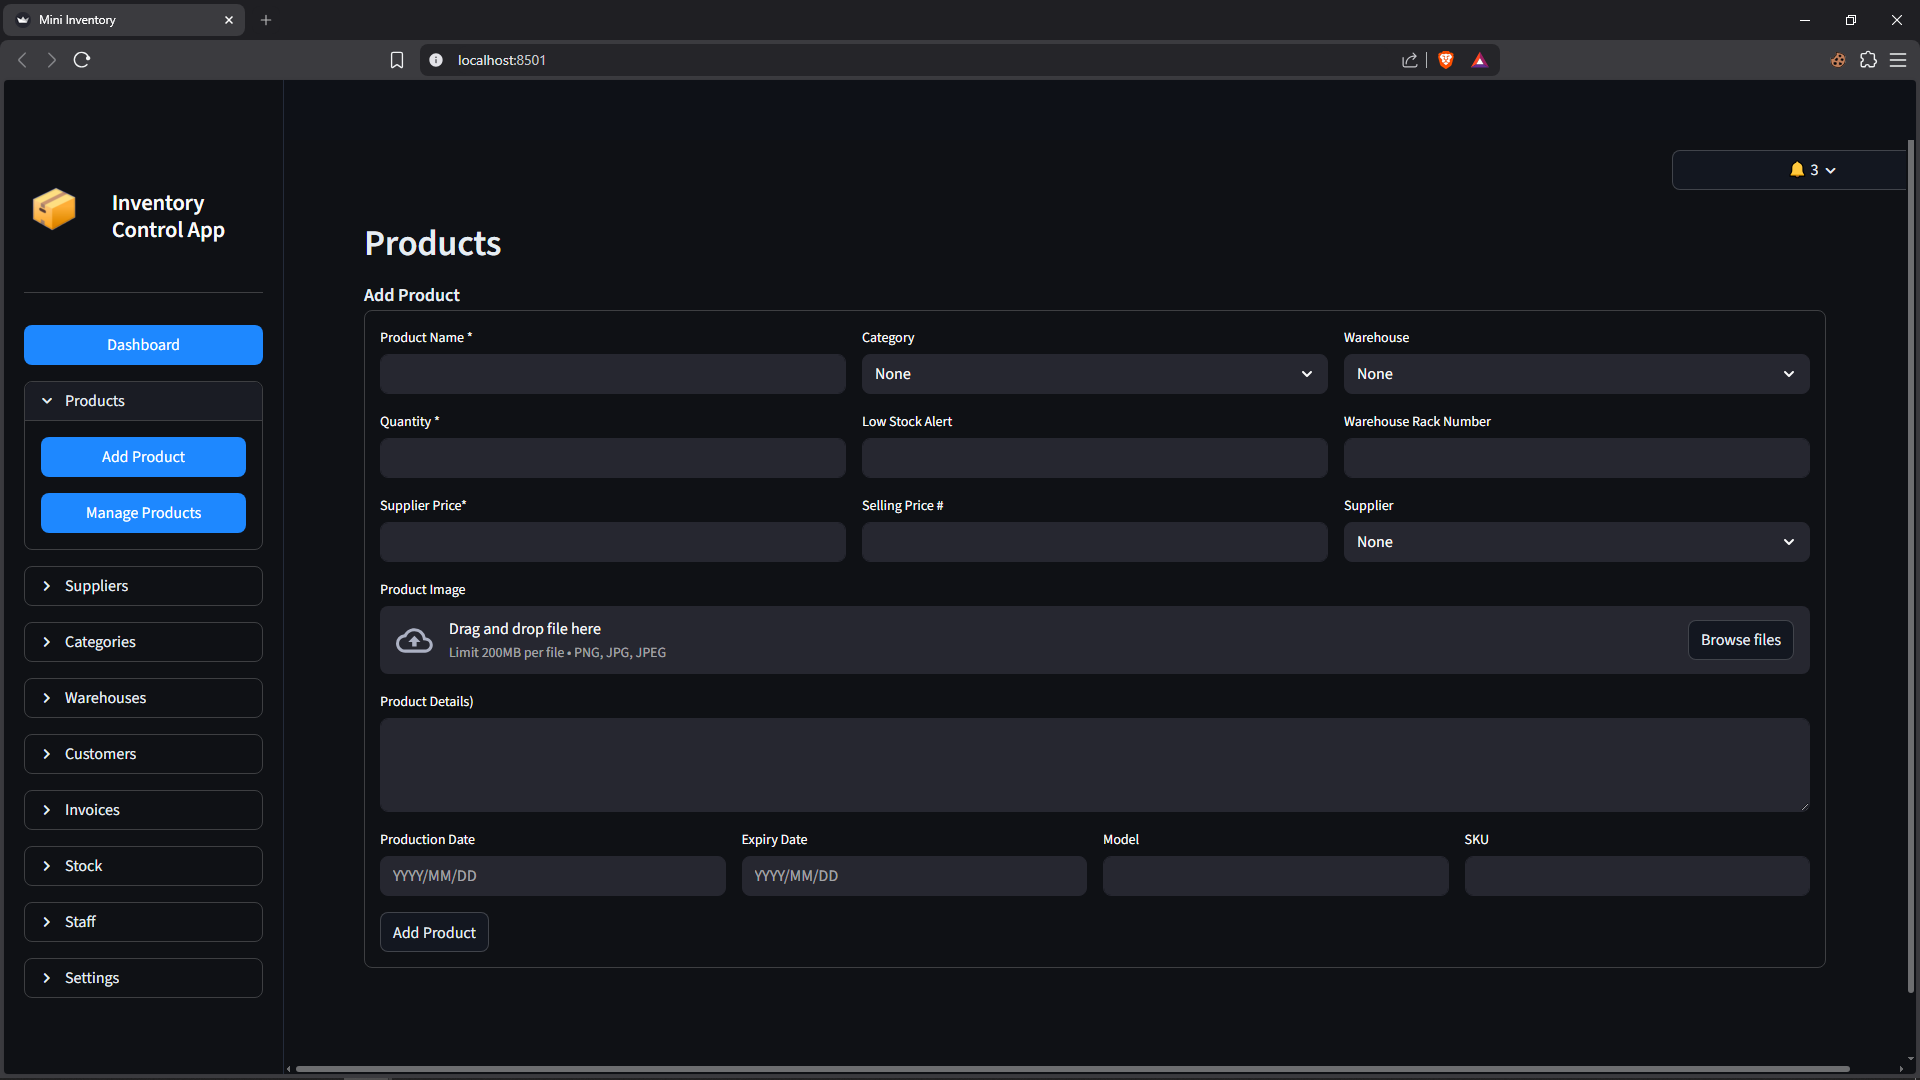Open the Warehouse dropdown
The width and height of the screenshot is (1920, 1080).
coord(1576,374)
